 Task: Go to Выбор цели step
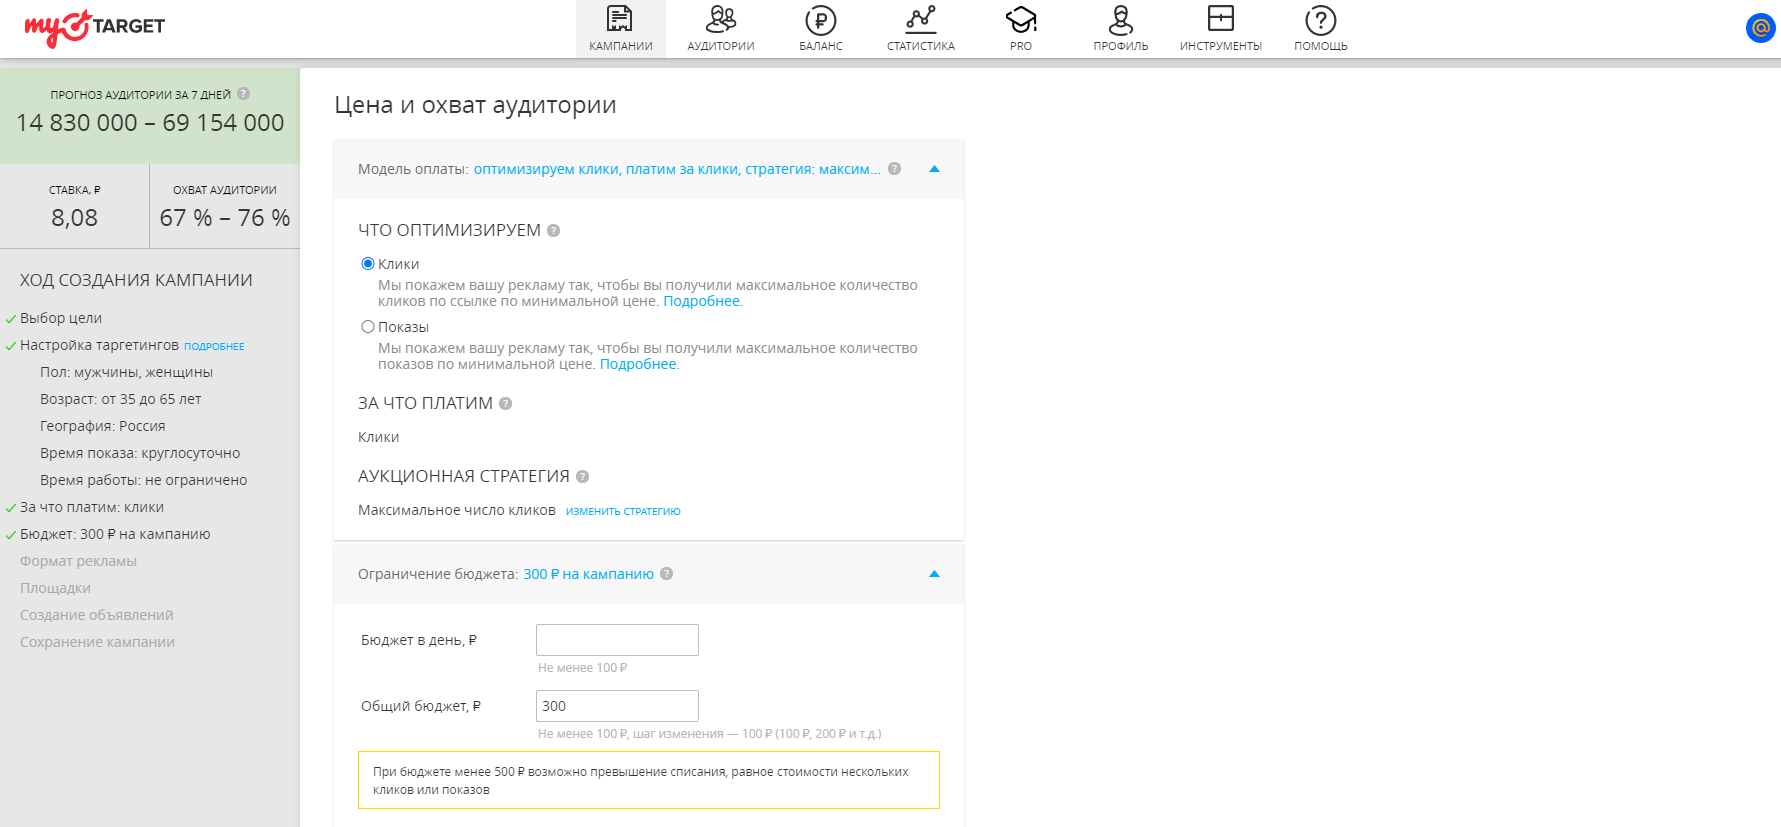(x=61, y=318)
